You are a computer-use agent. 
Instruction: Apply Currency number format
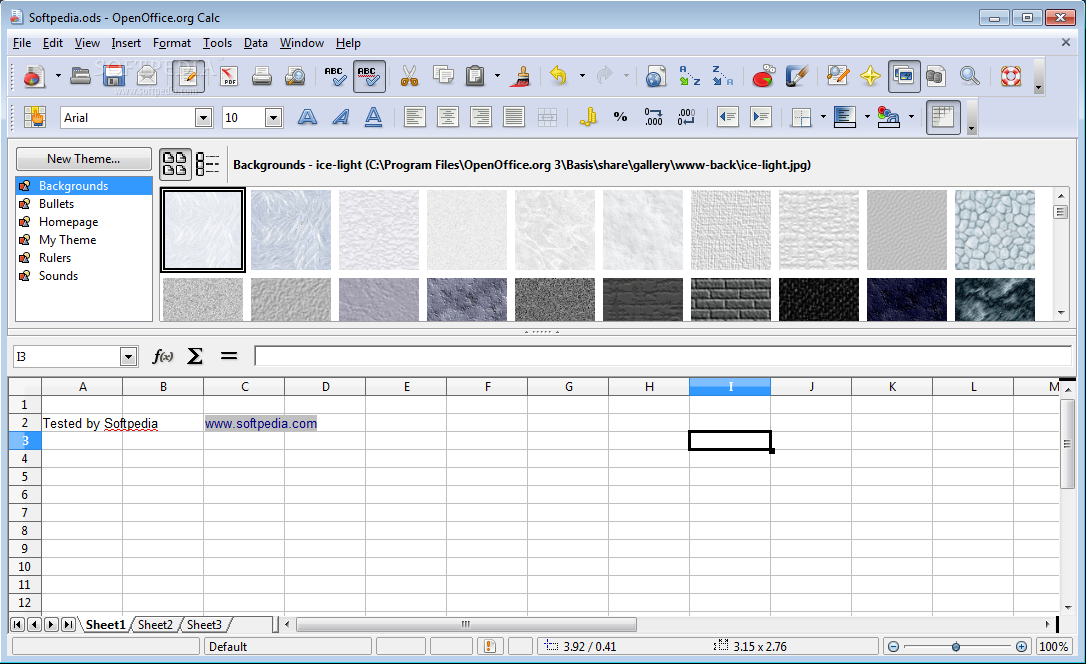pyautogui.click(x=588, y=117)
